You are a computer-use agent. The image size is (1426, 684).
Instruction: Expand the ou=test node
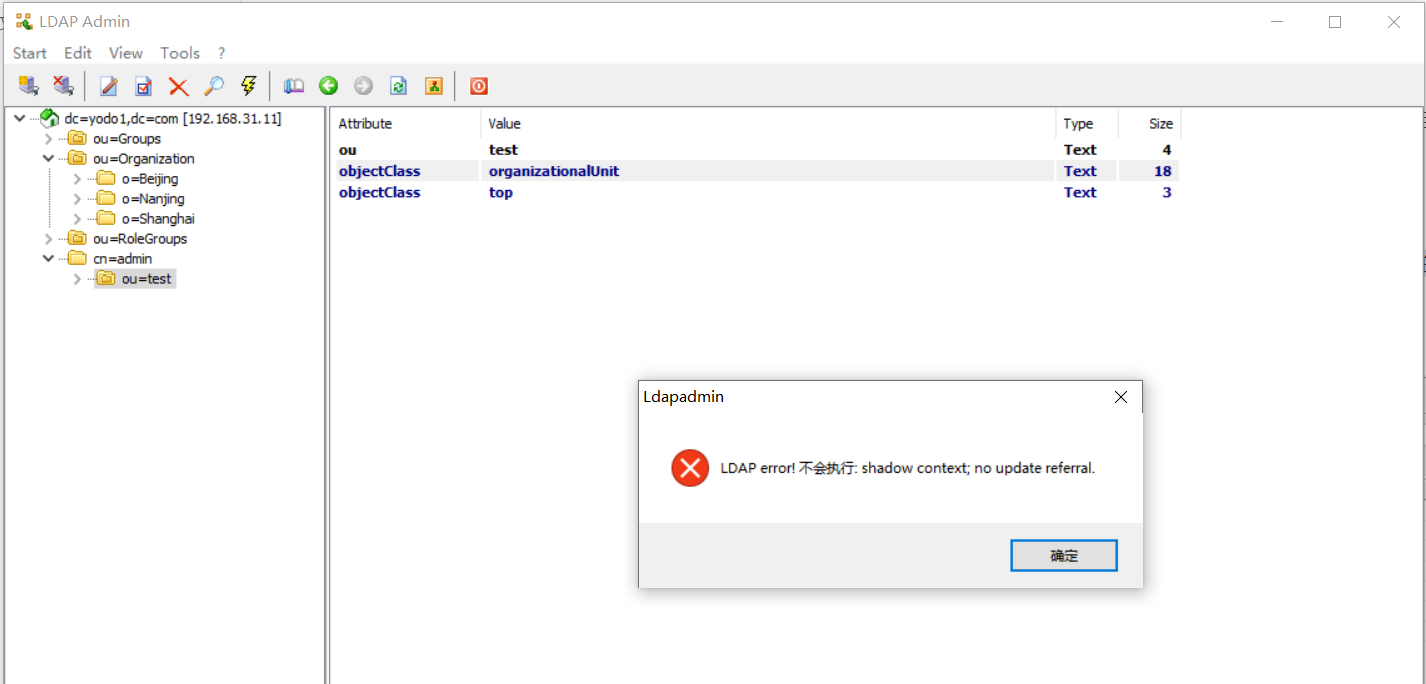(77, 279)
